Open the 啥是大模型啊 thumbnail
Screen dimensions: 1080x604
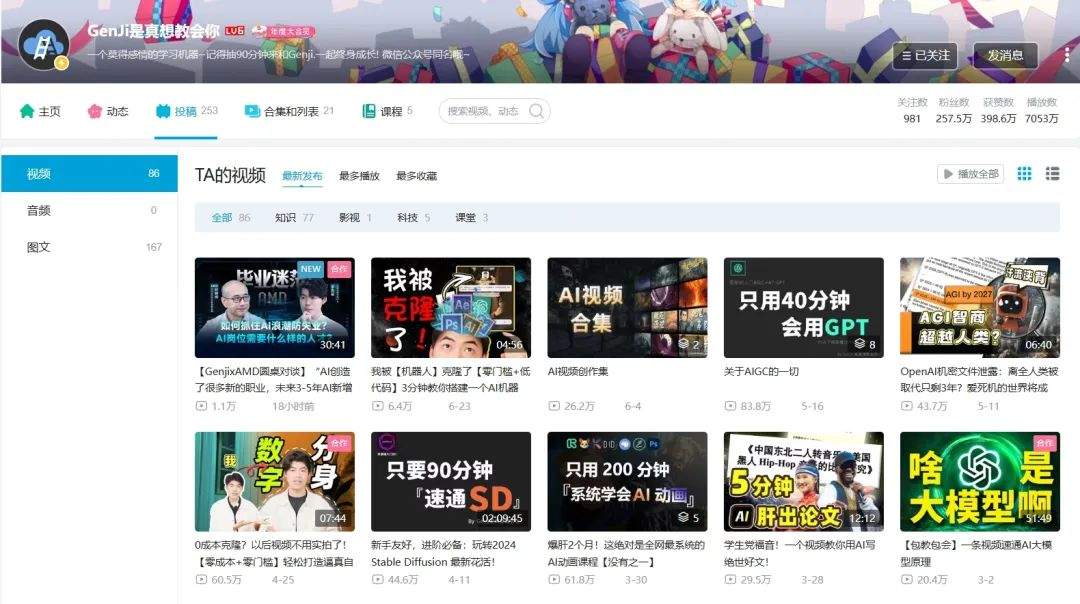(979, 481)
